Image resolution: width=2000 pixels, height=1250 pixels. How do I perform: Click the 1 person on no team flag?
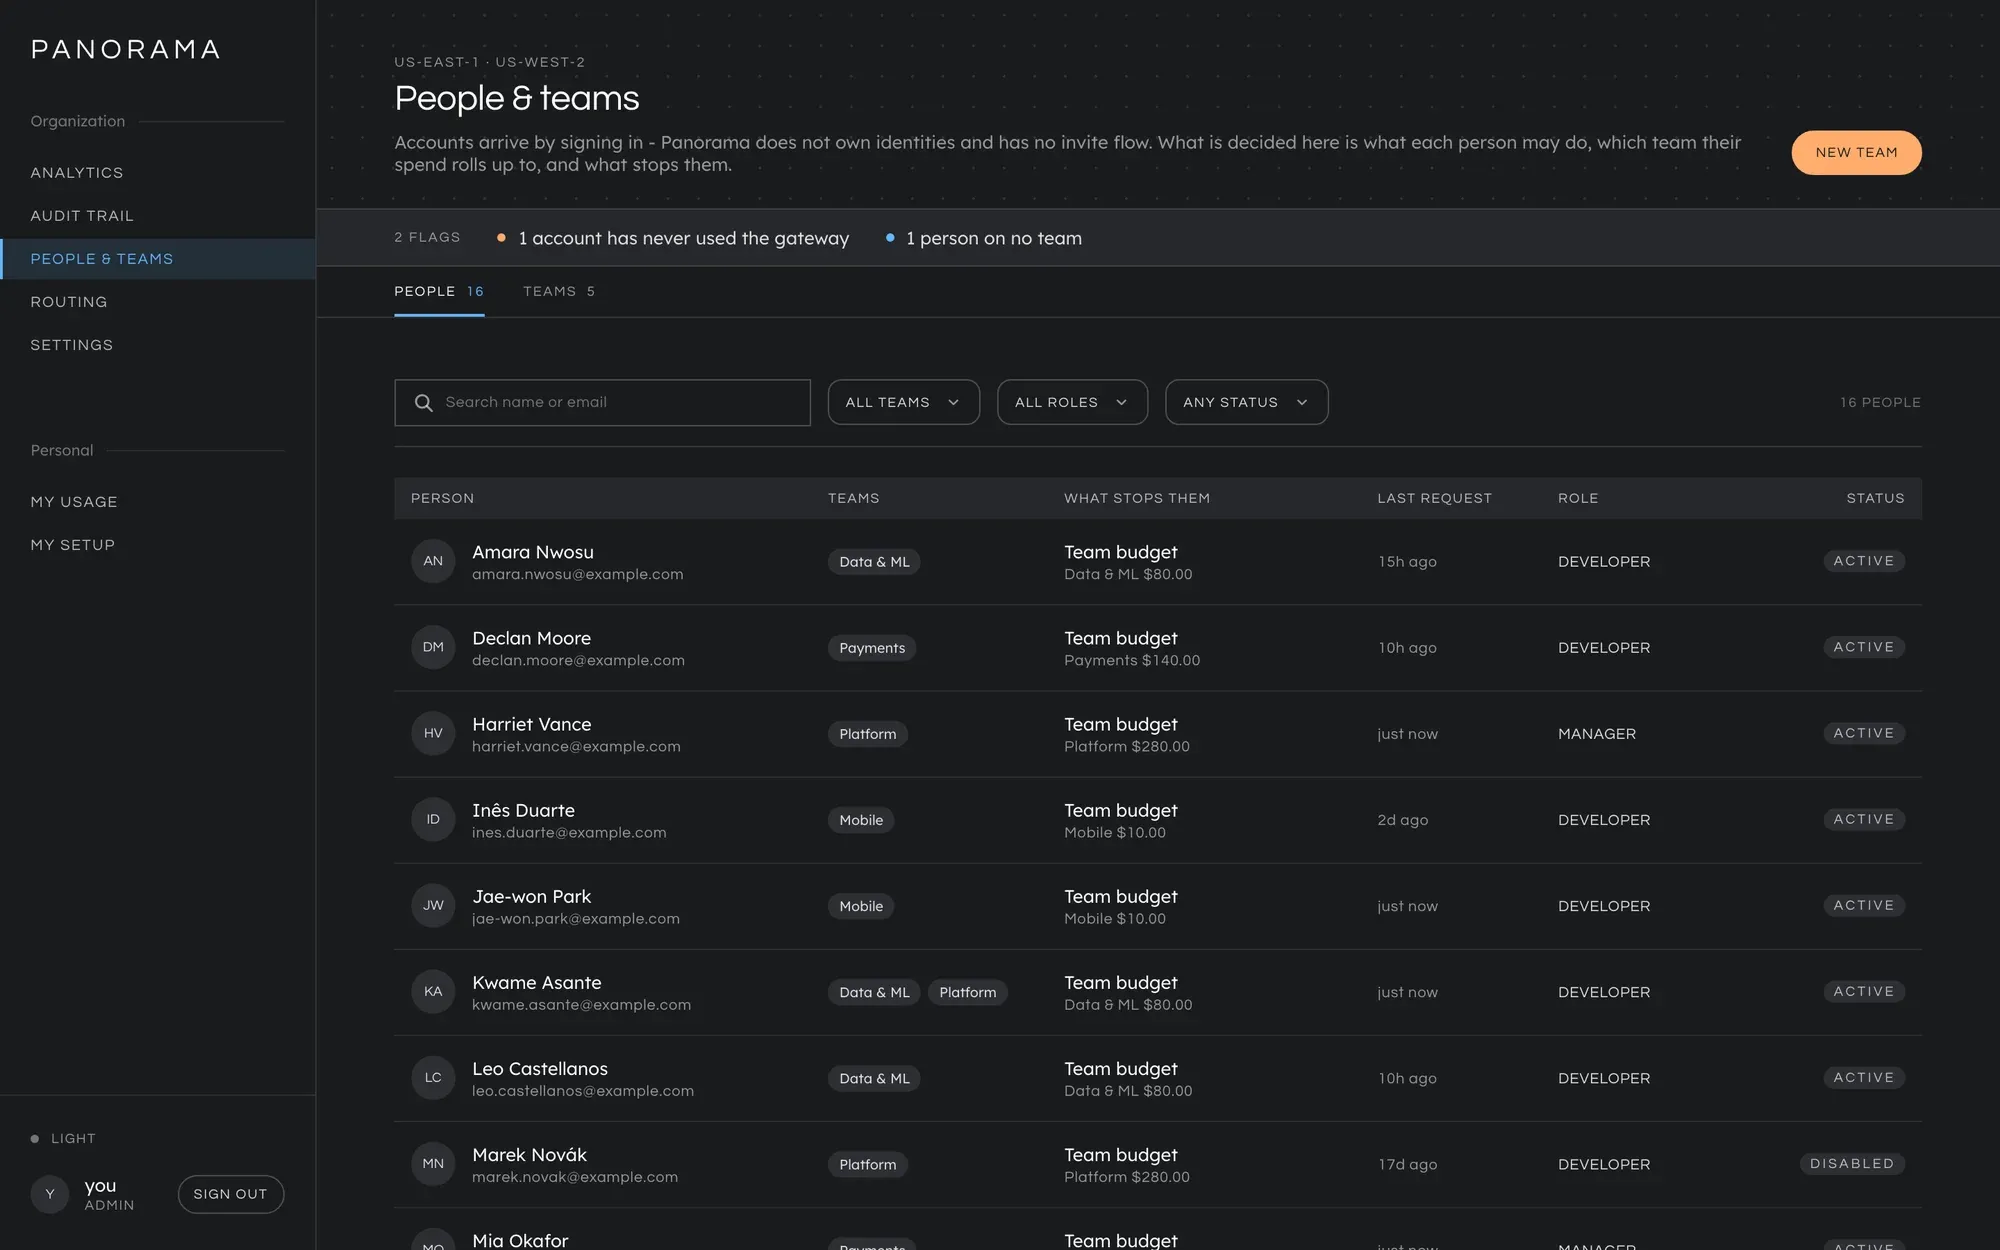click(x=984, y=238)
